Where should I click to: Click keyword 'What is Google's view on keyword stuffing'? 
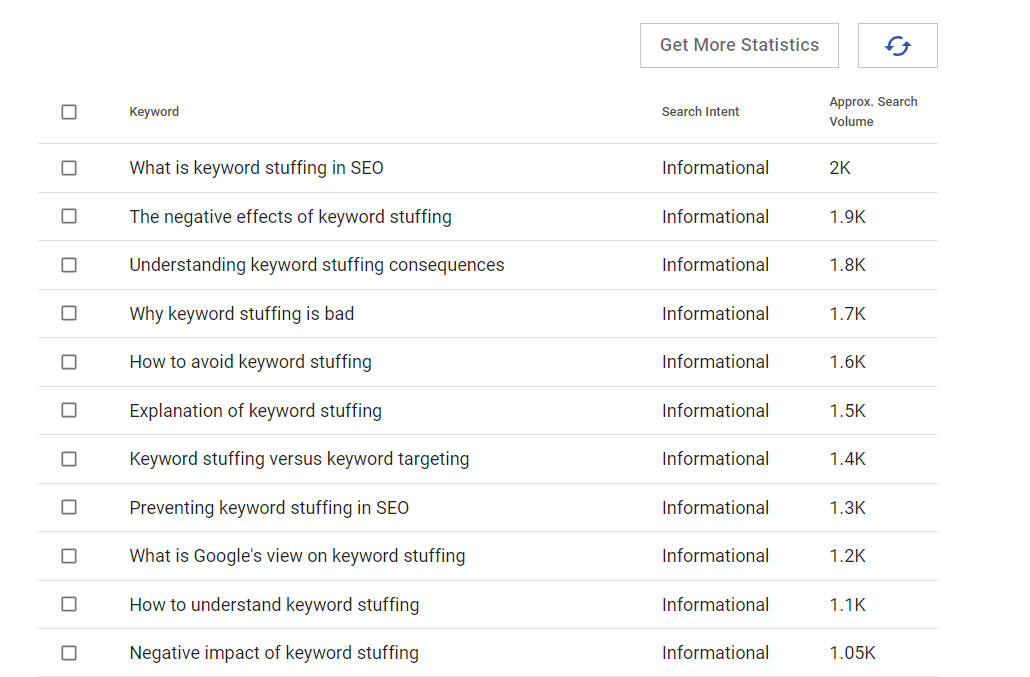click(298, 556)
